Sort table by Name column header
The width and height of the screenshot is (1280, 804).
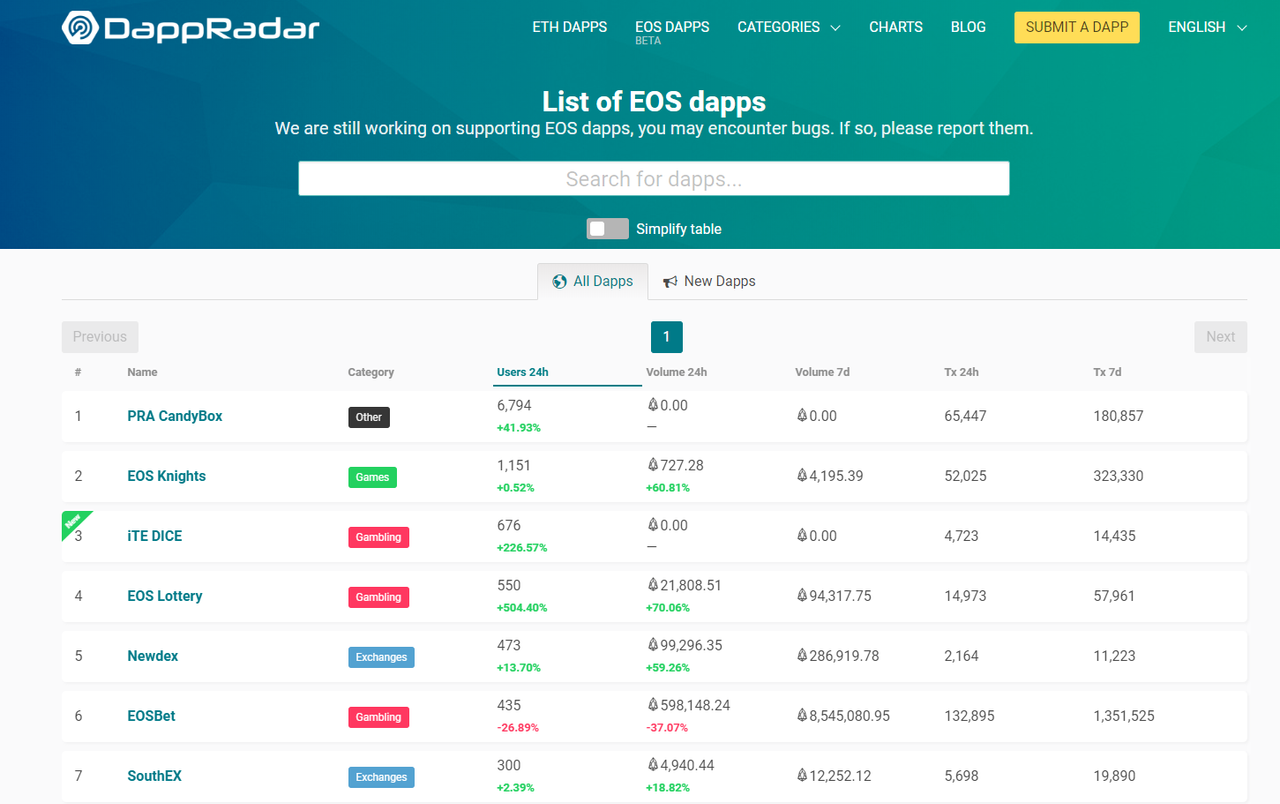point(143,372)
